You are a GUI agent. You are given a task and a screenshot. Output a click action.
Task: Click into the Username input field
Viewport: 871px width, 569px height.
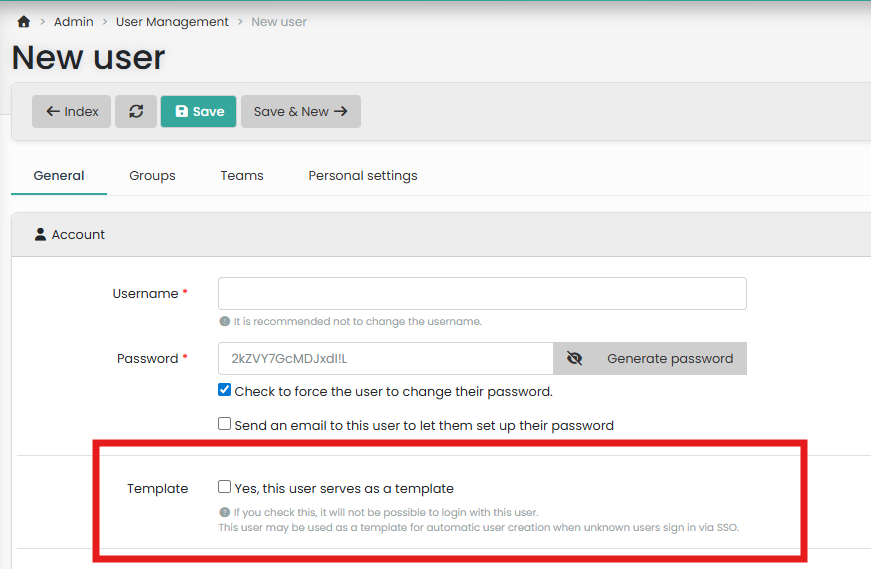(x=482, y=294)
